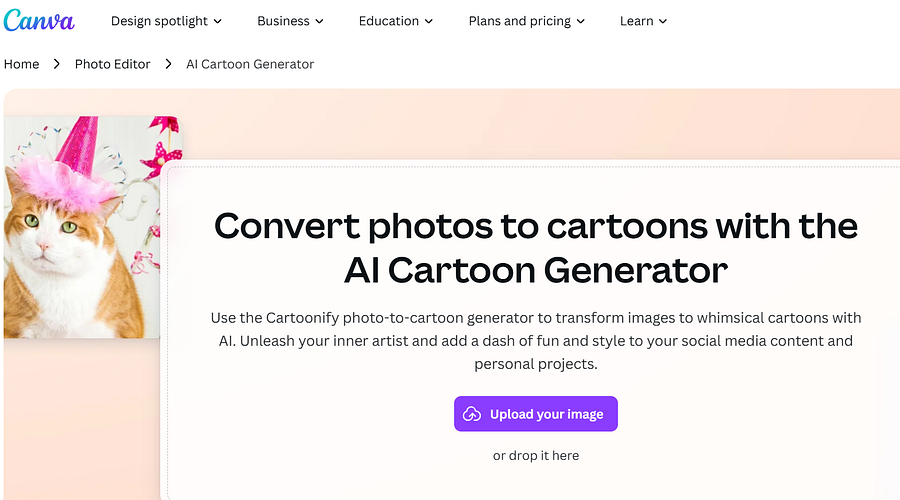Expand the Education dropdown chevron

(429, 21)
